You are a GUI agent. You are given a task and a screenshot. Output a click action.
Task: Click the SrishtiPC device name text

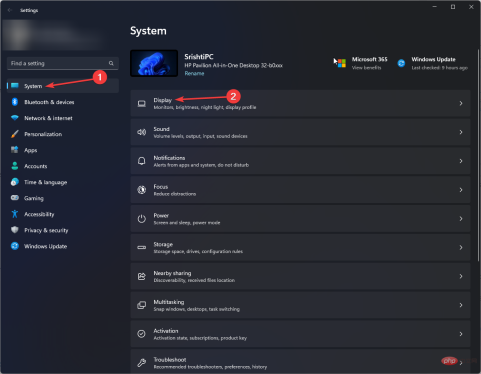coord(199,57)
